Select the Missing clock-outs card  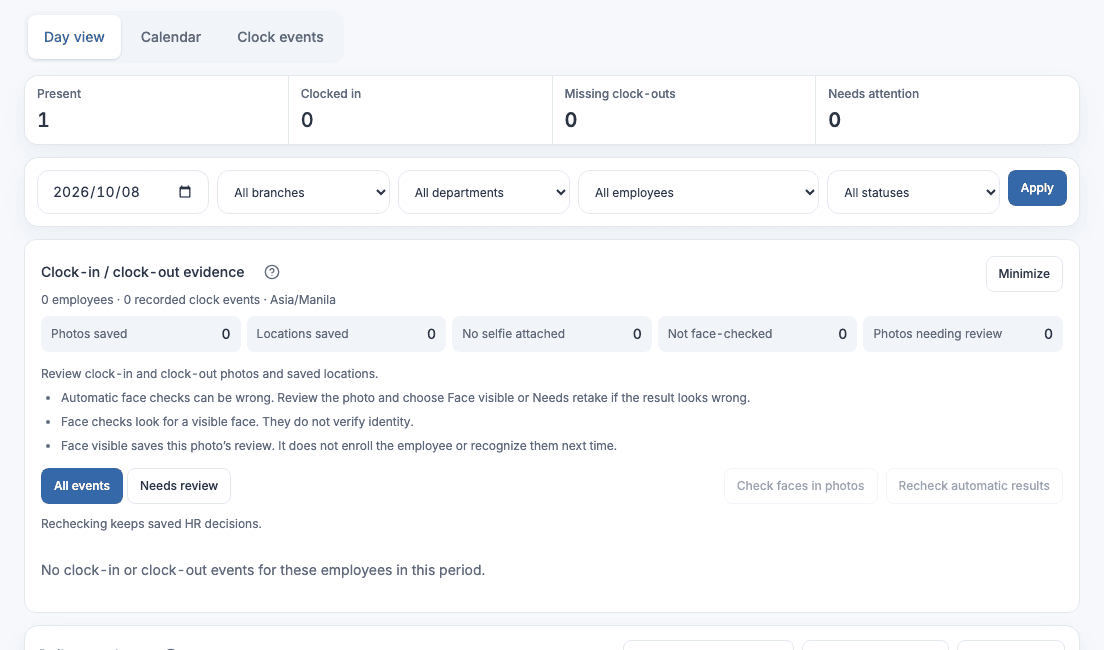pos(684,110)
